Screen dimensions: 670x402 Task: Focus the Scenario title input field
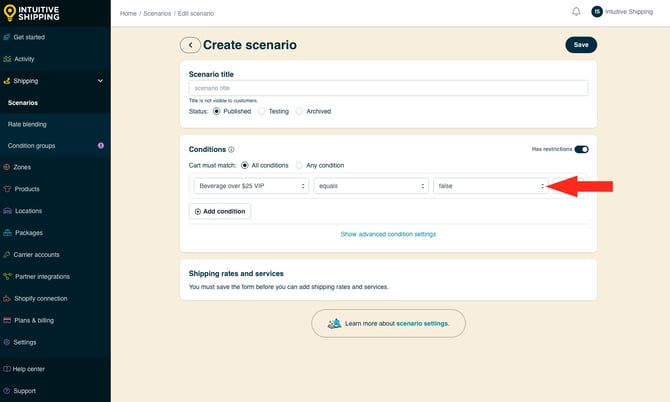388,88
